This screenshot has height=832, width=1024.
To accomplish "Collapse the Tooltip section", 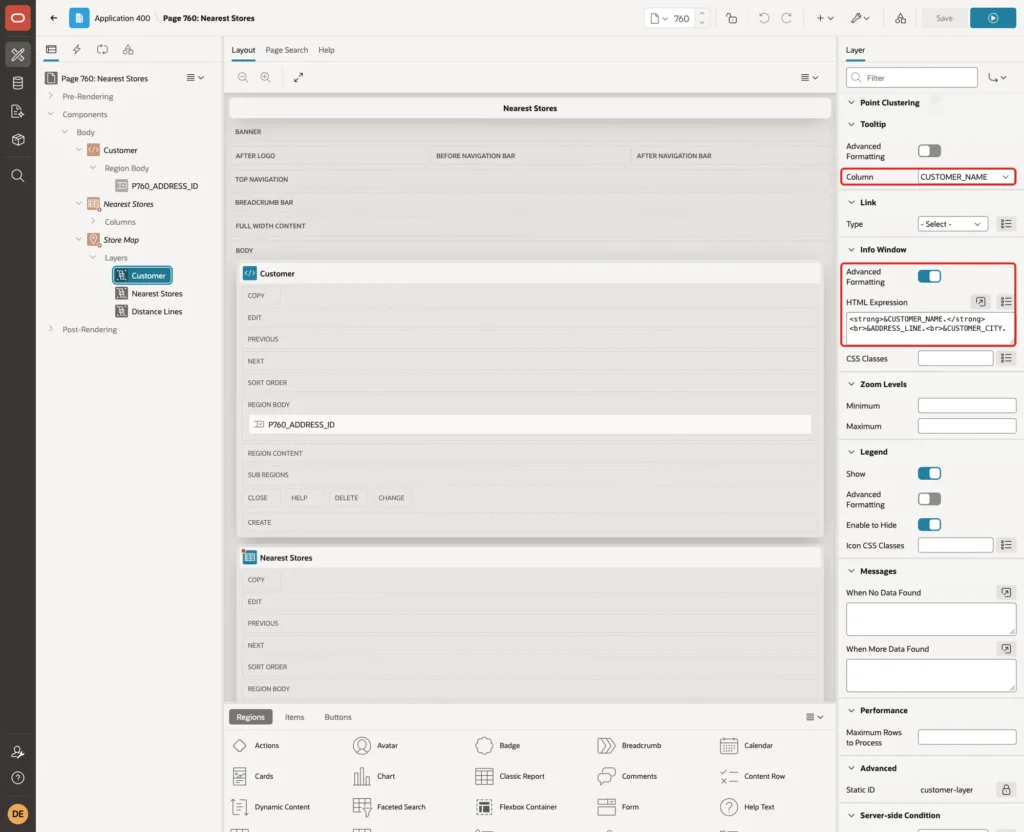I will pos(851,124).
